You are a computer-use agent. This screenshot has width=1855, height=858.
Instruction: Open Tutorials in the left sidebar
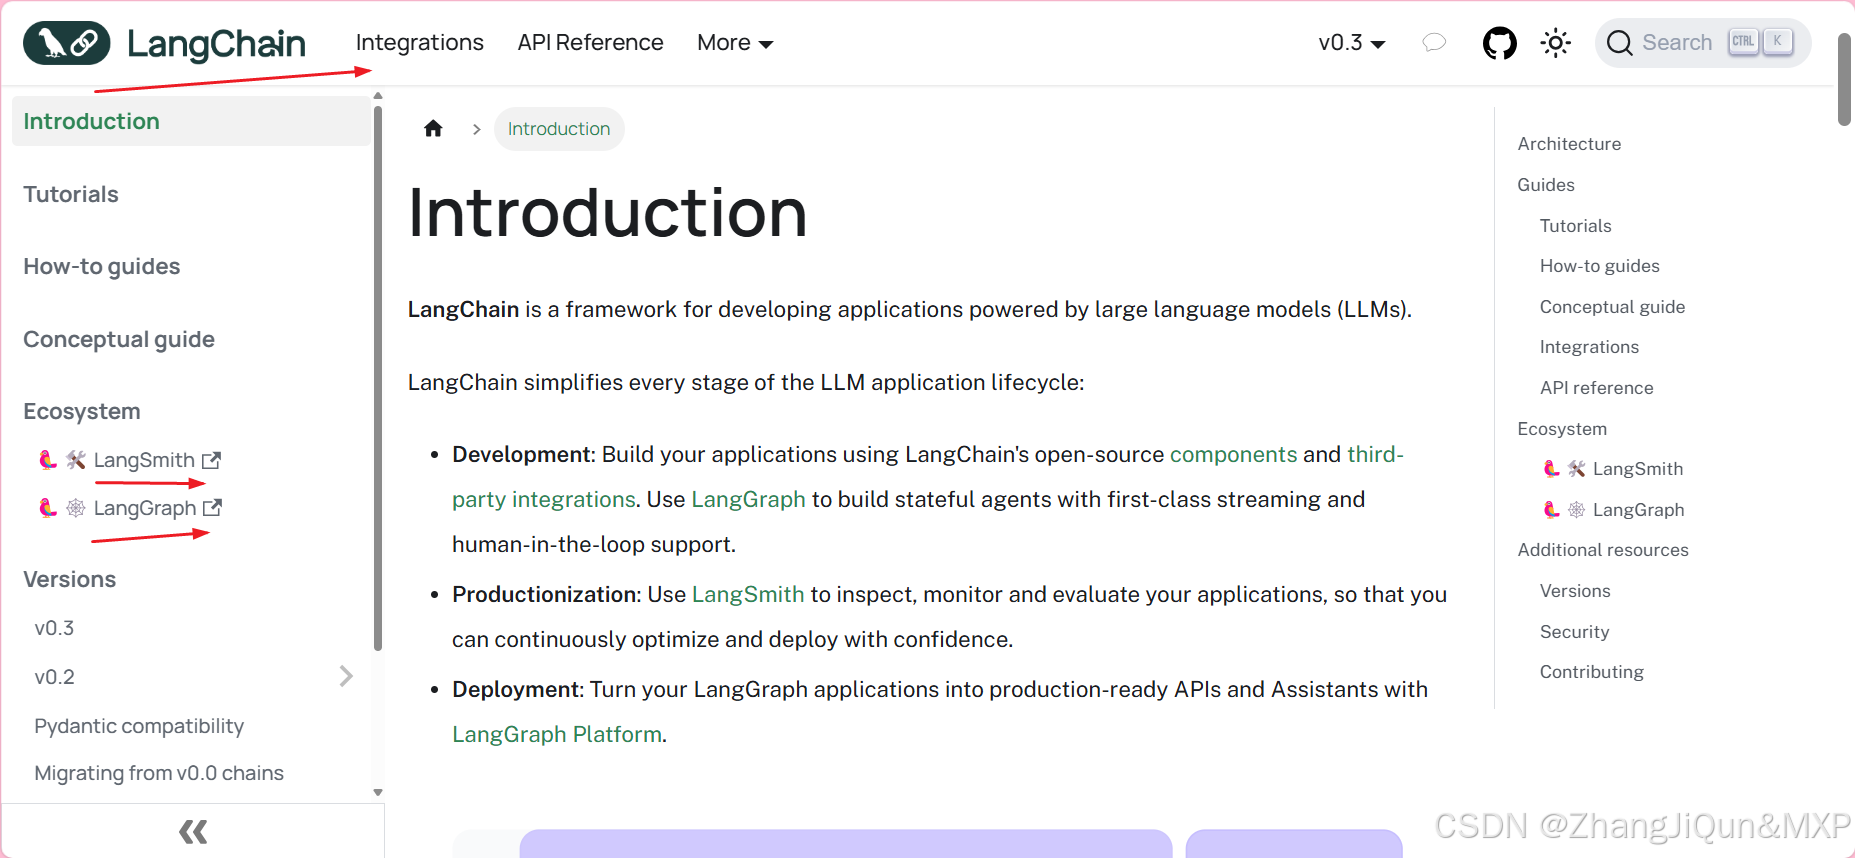click(71, 194)
